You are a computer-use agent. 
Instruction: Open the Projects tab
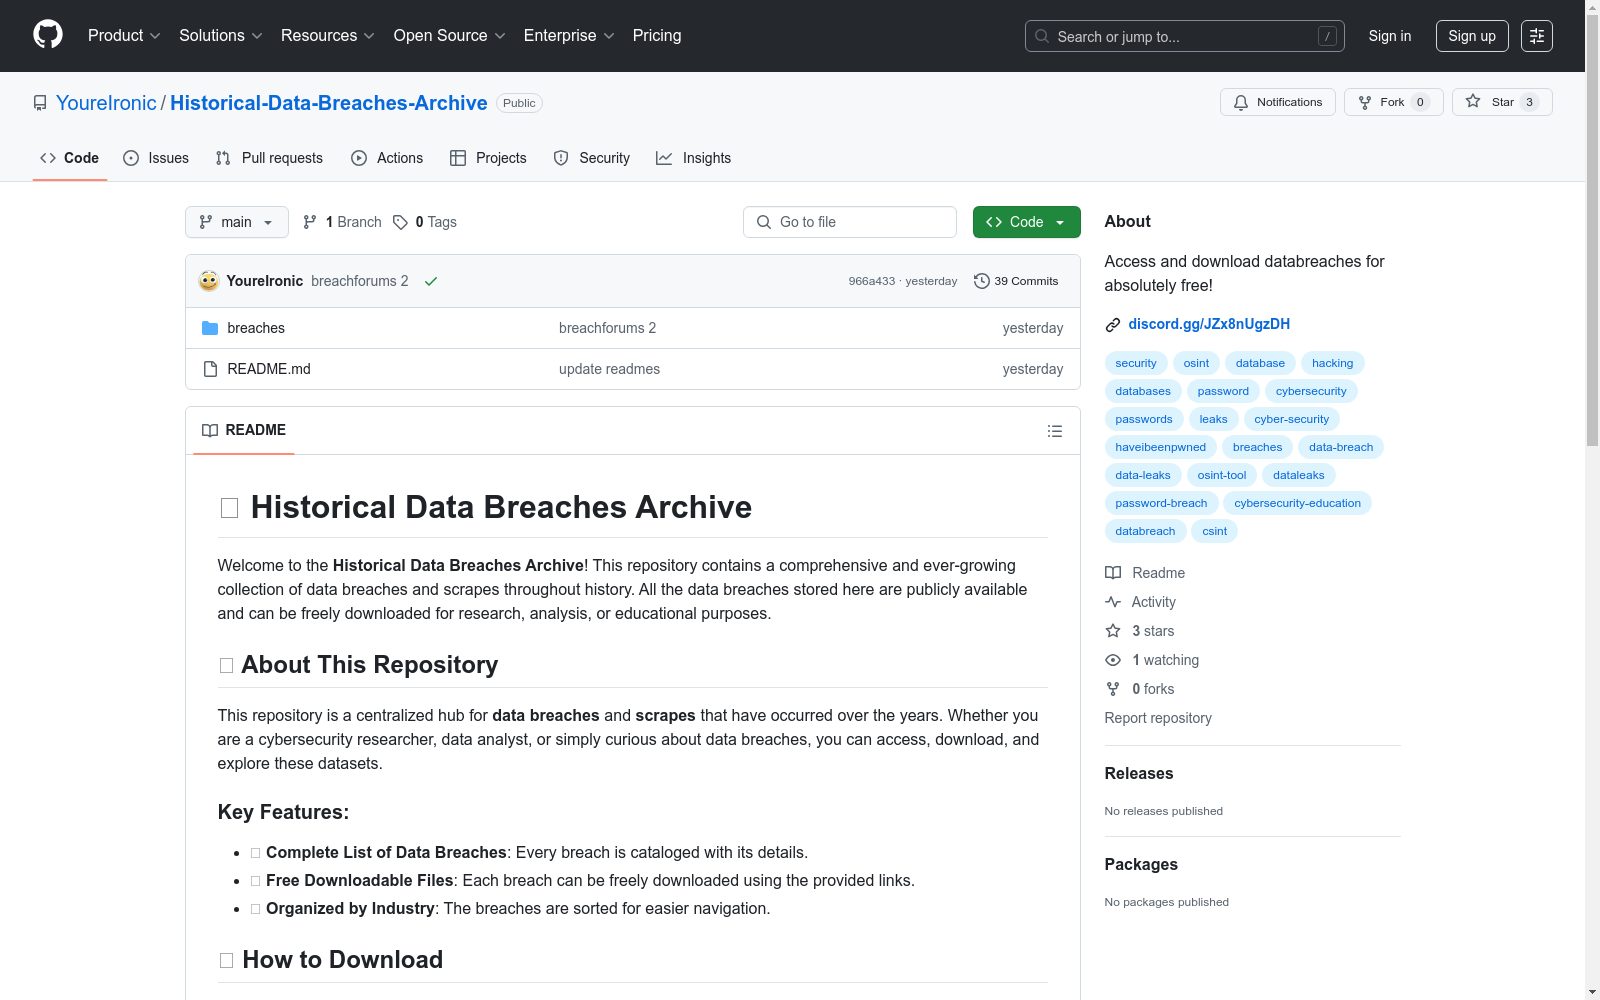pyautogui.click(x=488, y=158)
